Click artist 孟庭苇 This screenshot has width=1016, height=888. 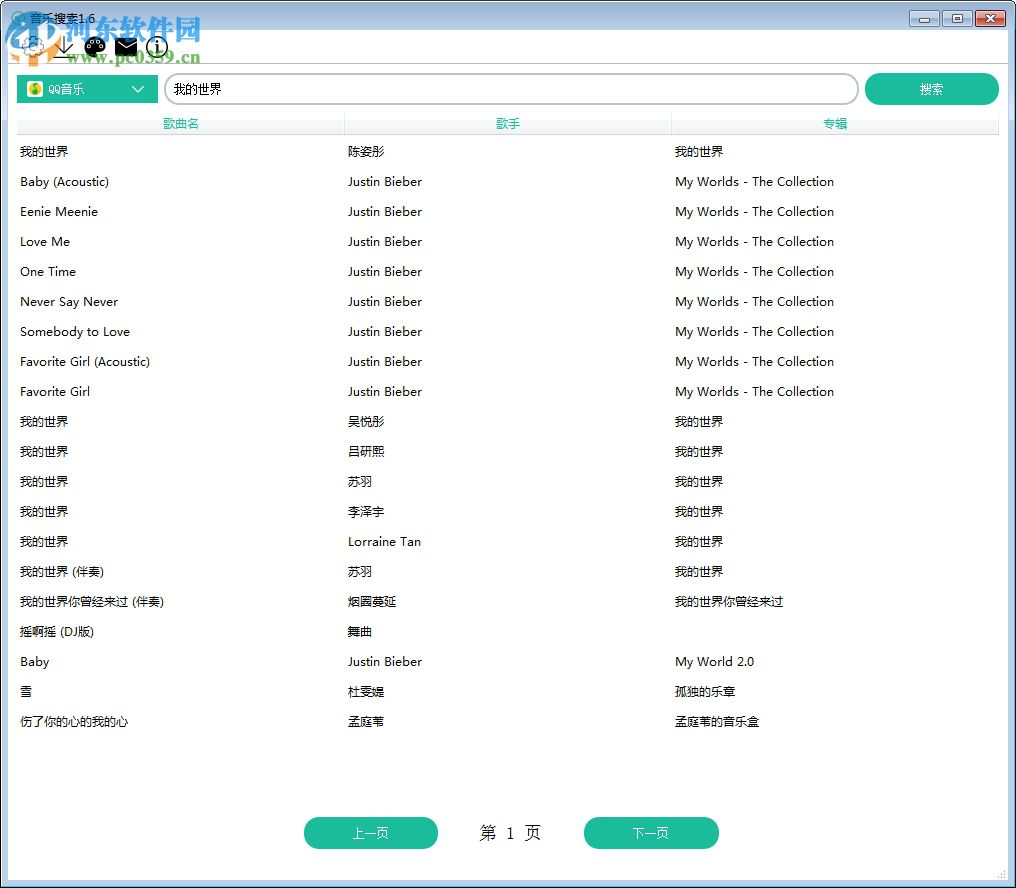366,721
